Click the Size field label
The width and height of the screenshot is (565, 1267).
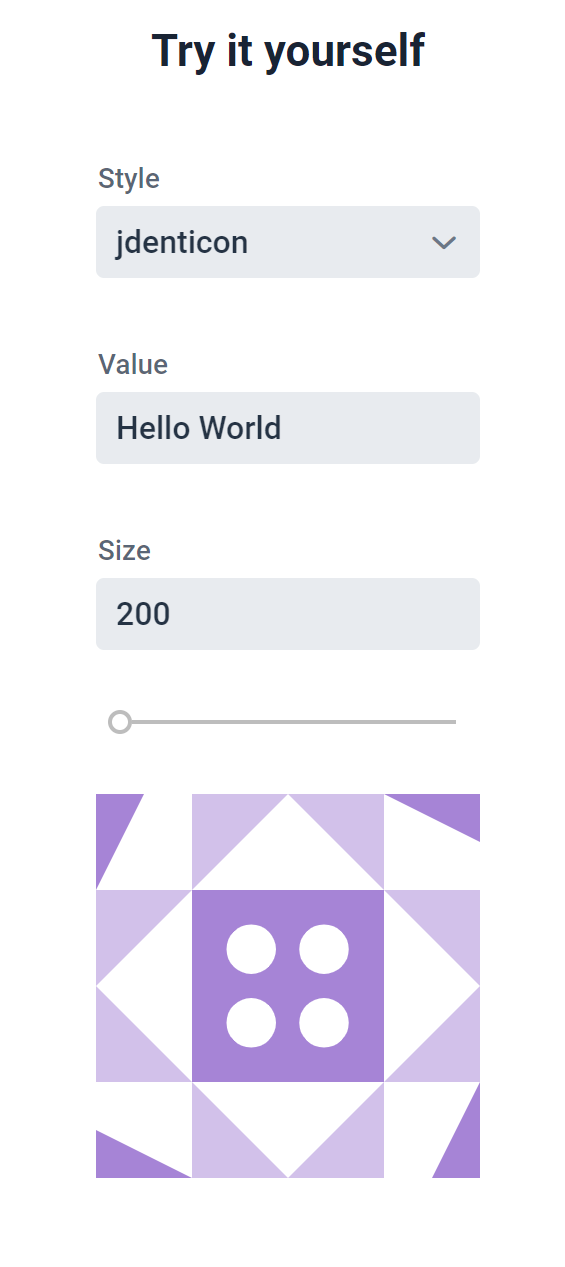click(125, 551)
